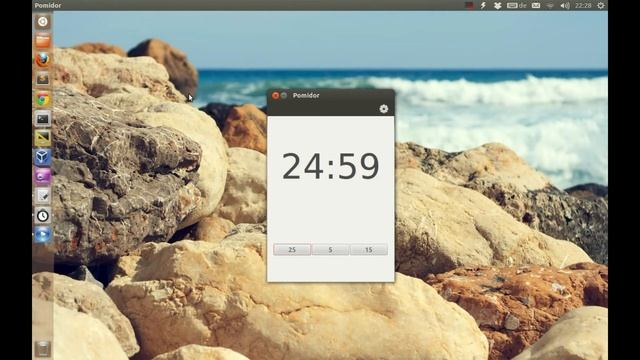Select the 5 minute break button
640x360 pixels.
click(x=330, y=250)
